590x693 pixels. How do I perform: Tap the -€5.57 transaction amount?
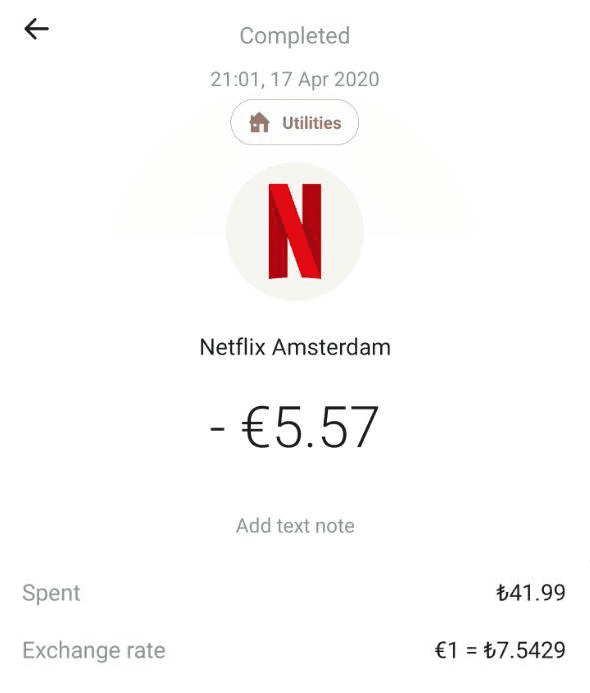point(294,427)
